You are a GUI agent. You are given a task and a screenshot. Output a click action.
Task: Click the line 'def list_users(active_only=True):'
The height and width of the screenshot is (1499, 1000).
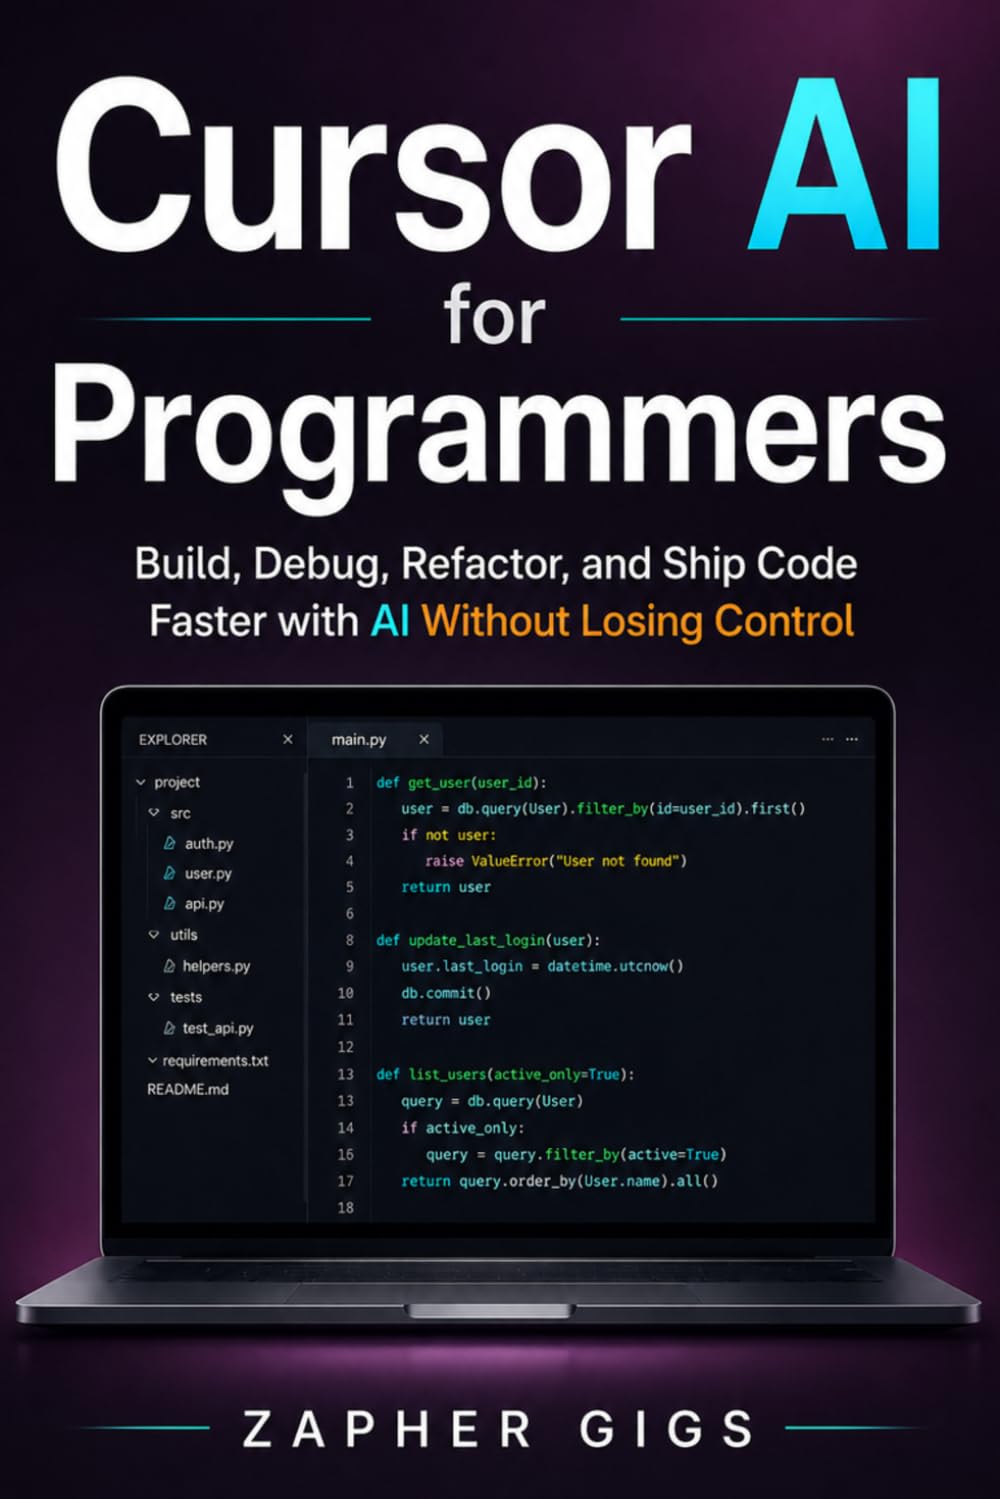tap(505, 1074)
